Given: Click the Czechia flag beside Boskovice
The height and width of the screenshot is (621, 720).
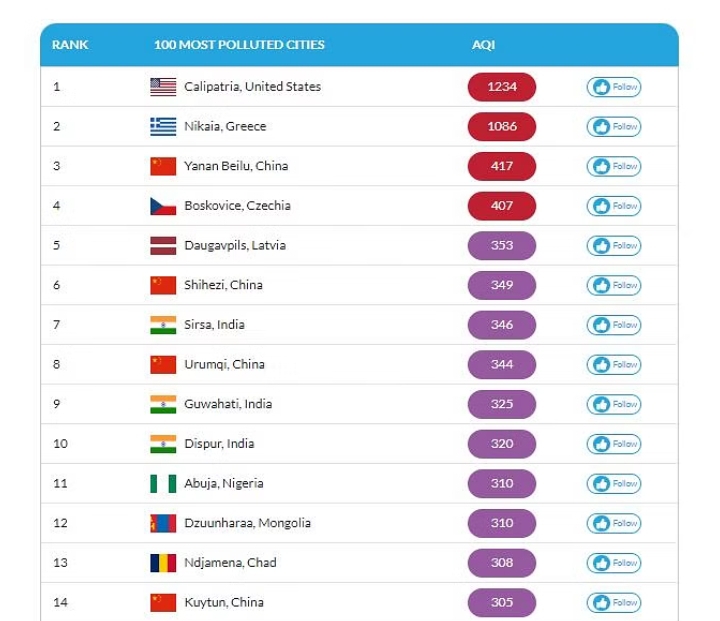Looking at the screenshot, I should [163, 206].
